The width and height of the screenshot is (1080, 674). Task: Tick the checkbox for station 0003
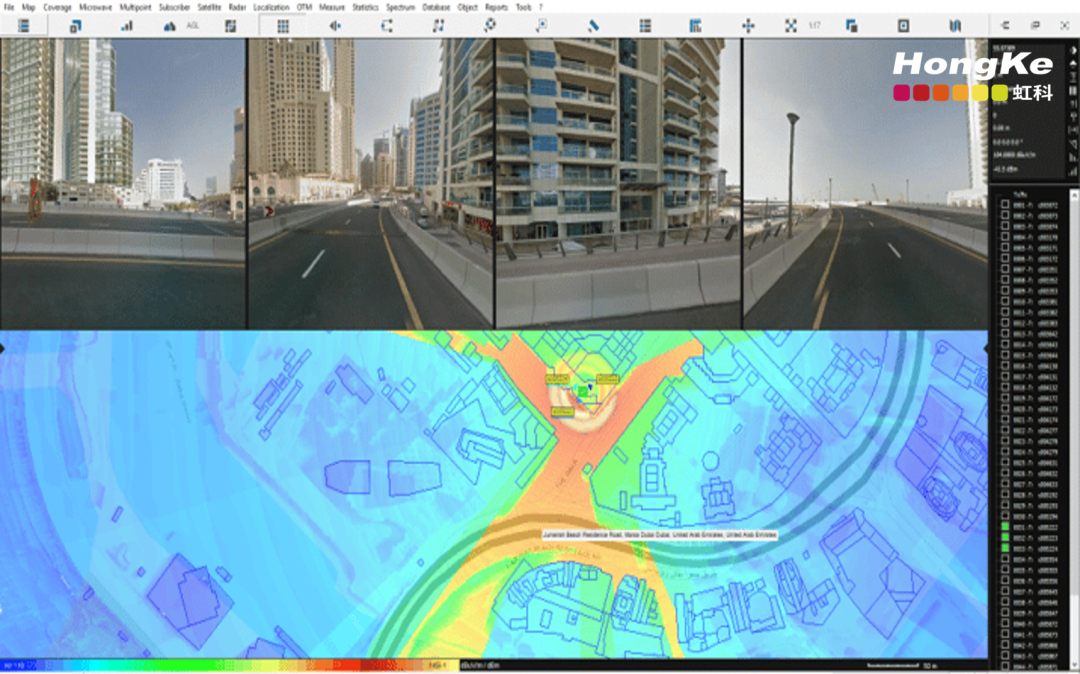1005,227
